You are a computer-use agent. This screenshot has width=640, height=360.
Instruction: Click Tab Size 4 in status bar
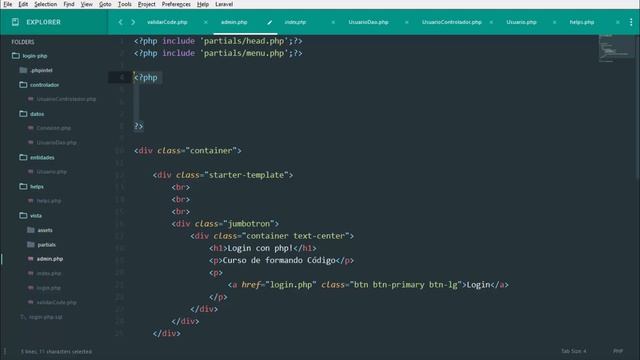click(x=573, y=351)
